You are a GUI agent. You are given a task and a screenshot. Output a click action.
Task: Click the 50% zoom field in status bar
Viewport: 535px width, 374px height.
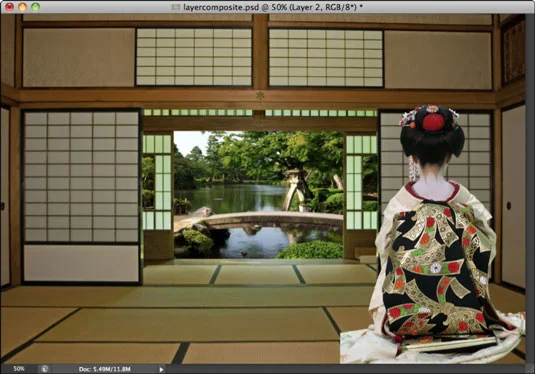tap(19, 369)
